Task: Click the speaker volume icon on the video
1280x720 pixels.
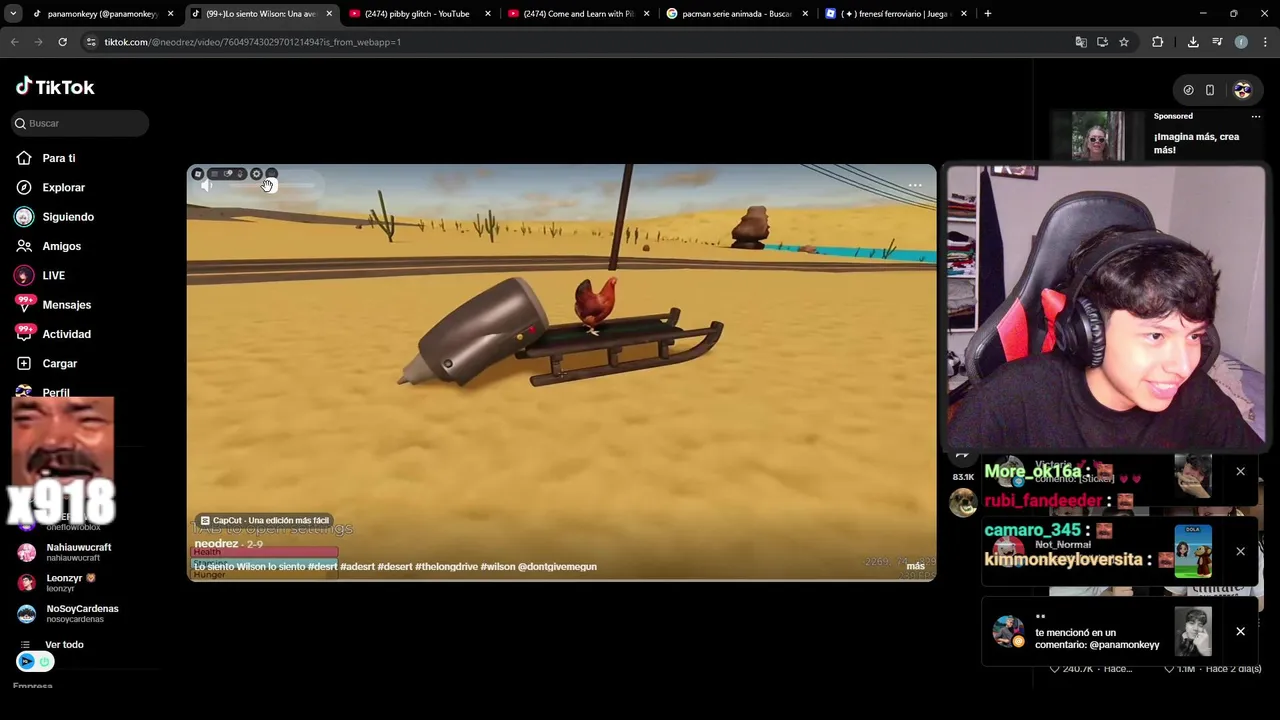Action: 206,186
